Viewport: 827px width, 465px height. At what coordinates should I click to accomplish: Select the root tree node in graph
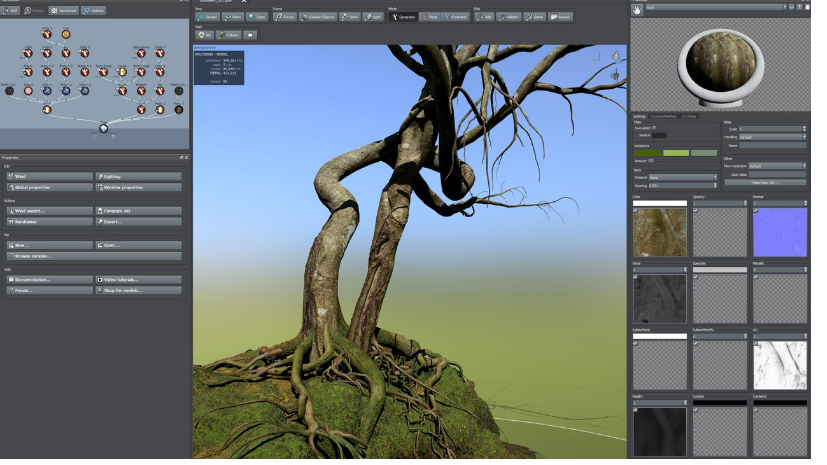click(x=101, y=128)
